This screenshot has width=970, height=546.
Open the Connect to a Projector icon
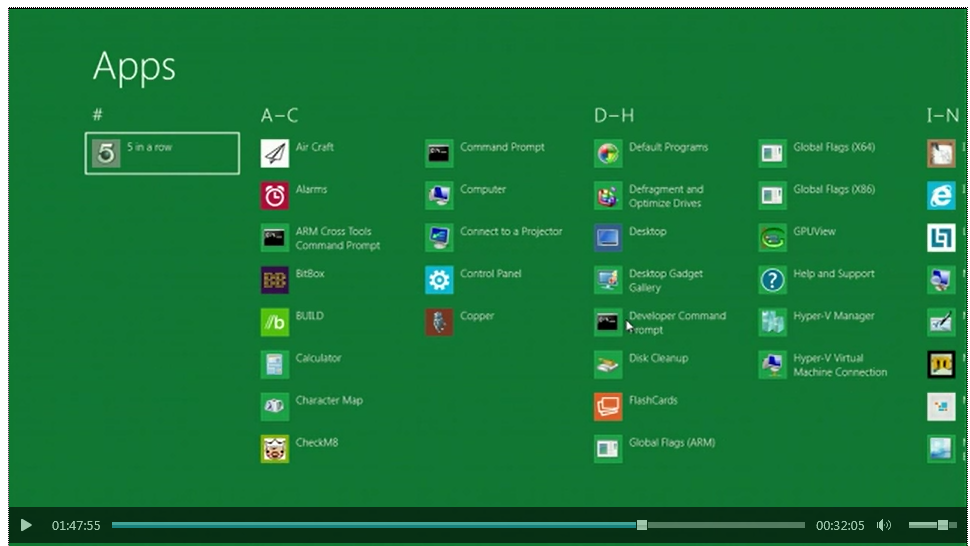tap(439, 238)
